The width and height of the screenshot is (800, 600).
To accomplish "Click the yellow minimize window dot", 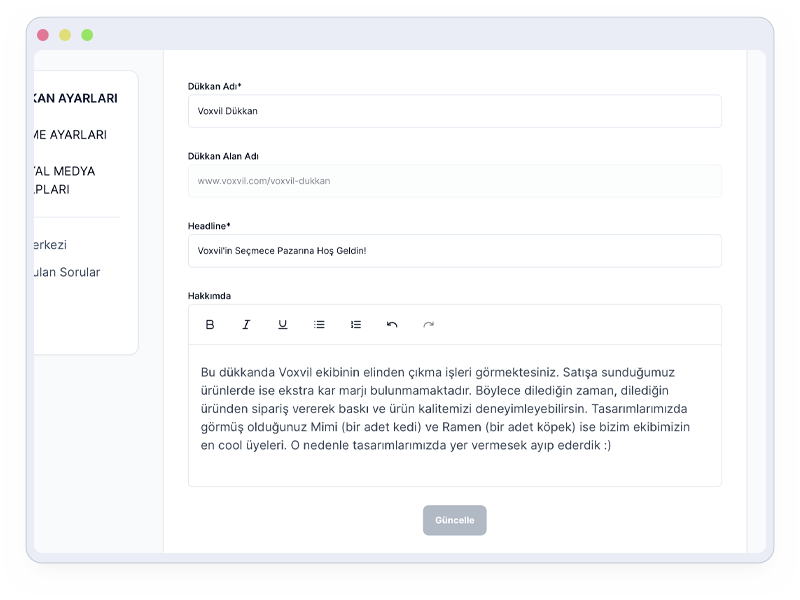I will point(65,35).
